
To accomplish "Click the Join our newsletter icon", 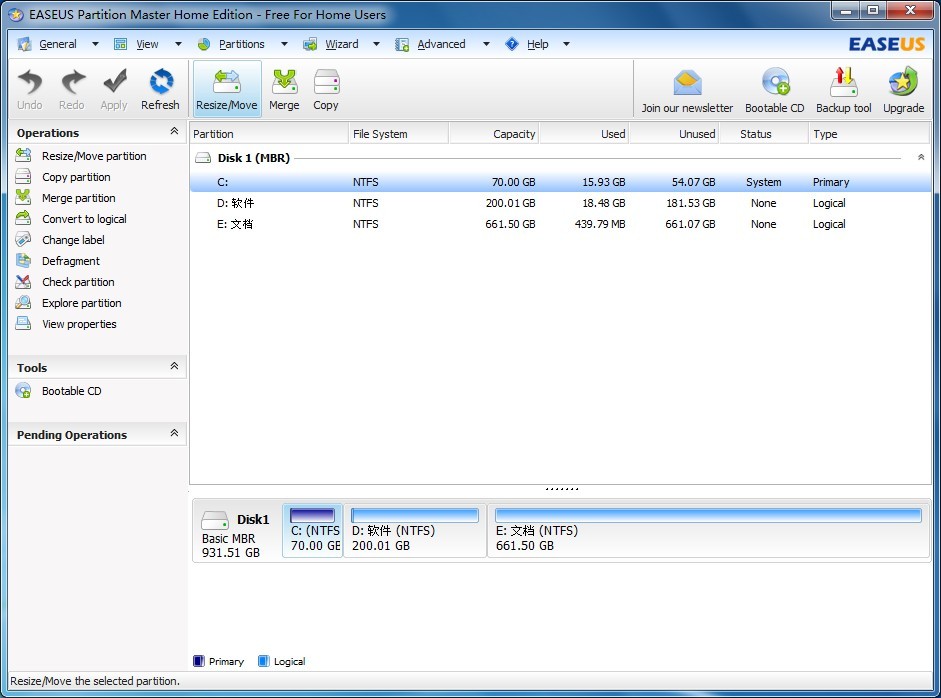I will [687, 83].
